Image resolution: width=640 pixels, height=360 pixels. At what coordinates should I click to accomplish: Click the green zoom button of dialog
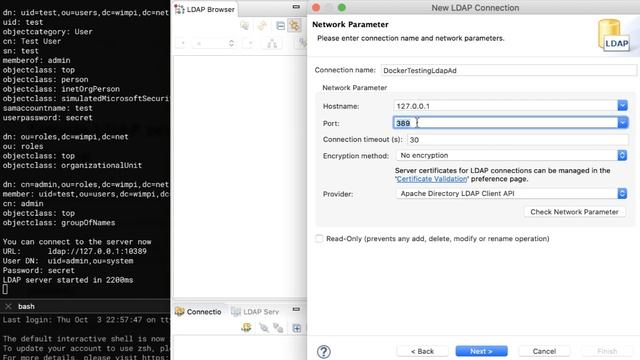[342, 7]
